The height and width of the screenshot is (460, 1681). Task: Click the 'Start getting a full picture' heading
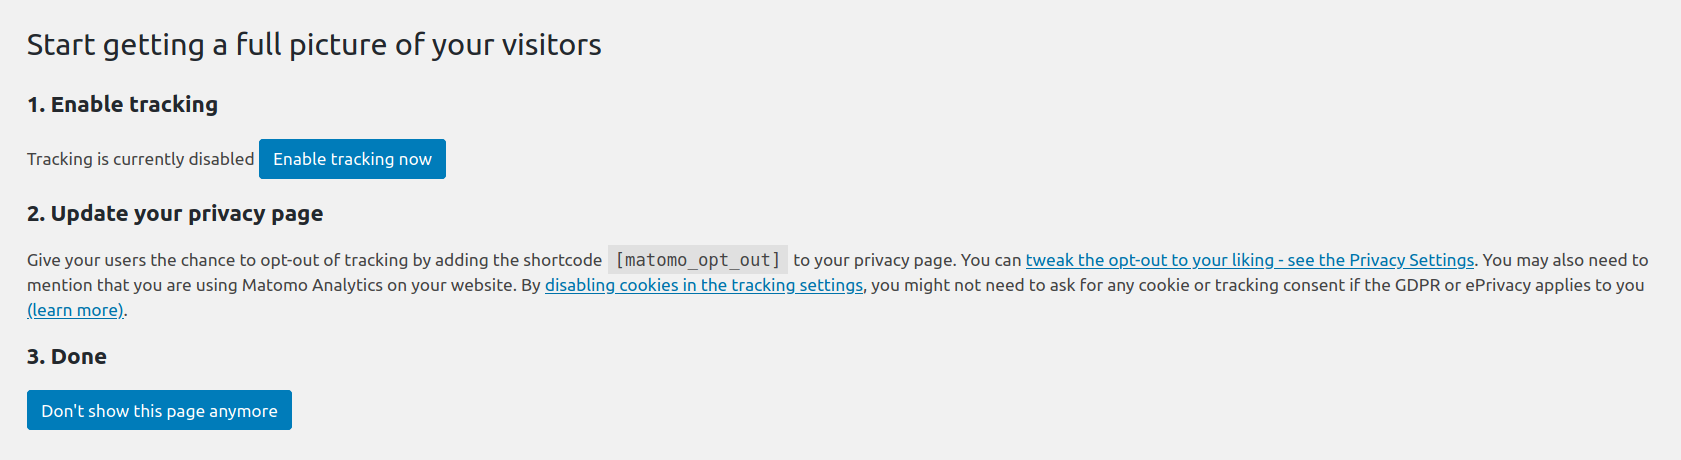[314, 45]
